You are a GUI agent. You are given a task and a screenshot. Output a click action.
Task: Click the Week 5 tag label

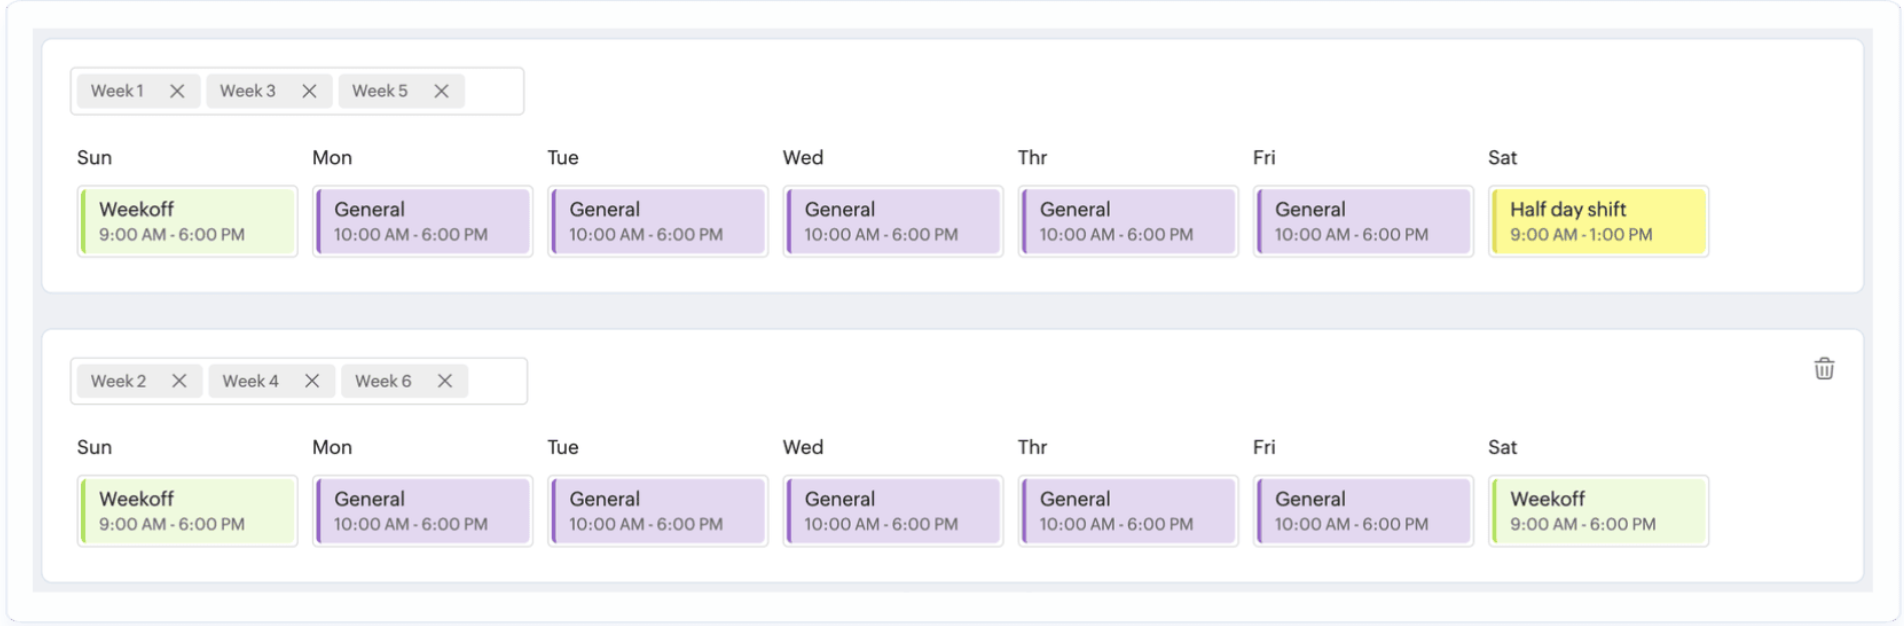[380, 91]
